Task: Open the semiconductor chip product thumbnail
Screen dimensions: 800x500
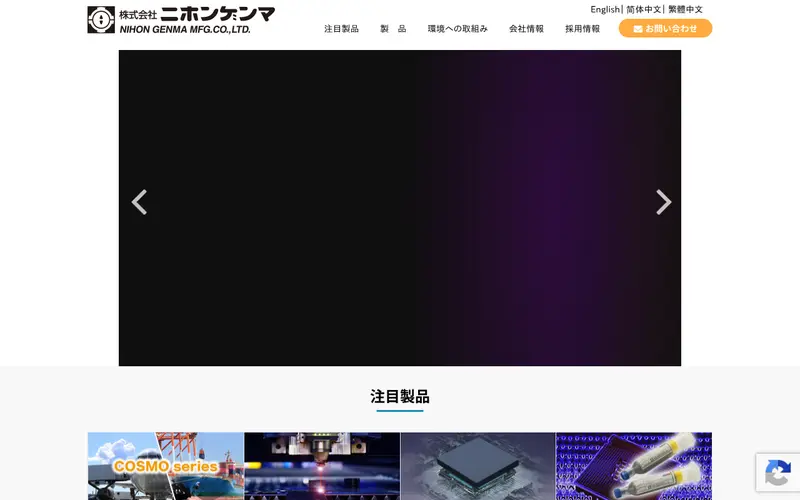Action: coord(478,466)
